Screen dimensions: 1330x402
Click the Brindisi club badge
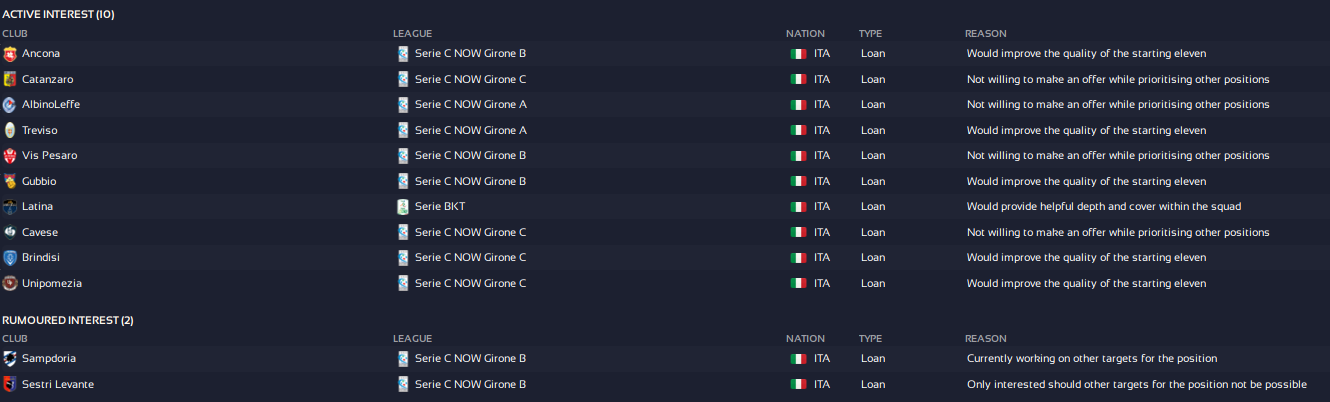[x=10, y=258]
